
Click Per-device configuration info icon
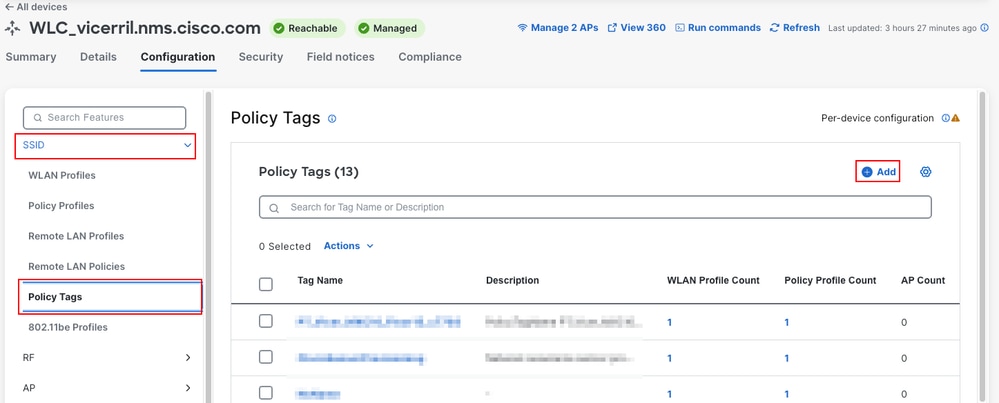945,118
